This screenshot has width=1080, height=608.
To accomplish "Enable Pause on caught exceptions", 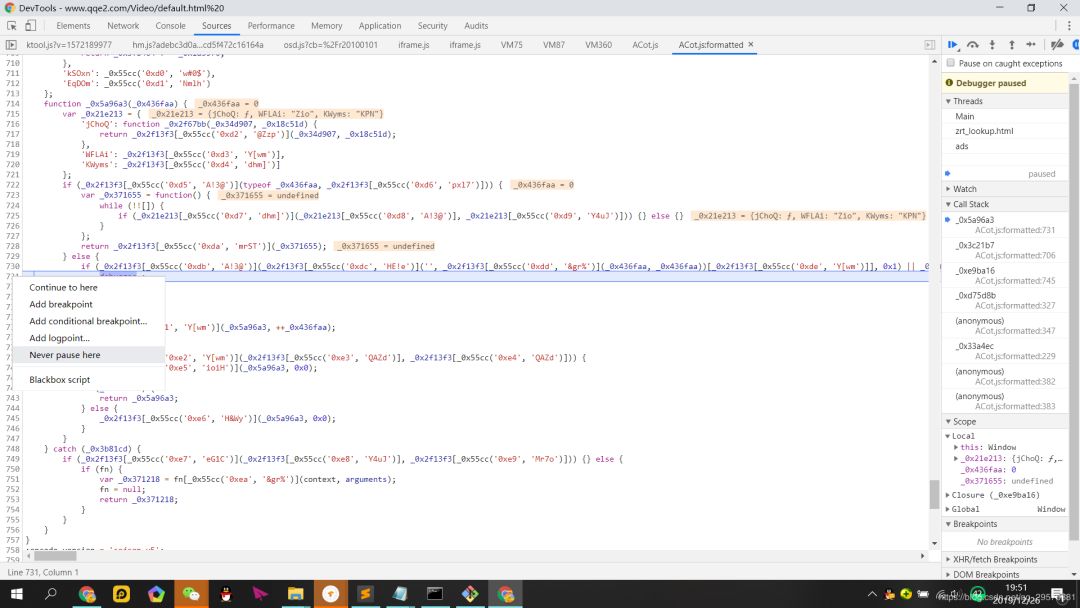I will click(x=951, y=63).
